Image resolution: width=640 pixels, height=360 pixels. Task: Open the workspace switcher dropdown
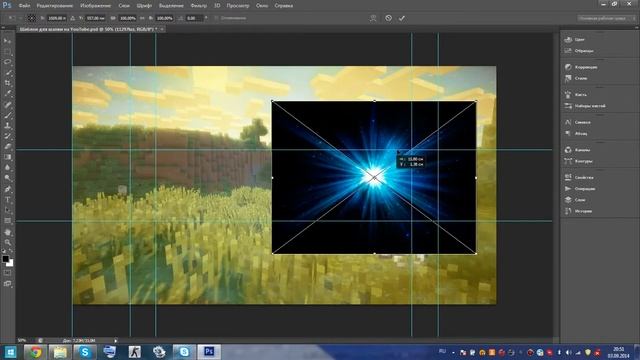(608, 18)
